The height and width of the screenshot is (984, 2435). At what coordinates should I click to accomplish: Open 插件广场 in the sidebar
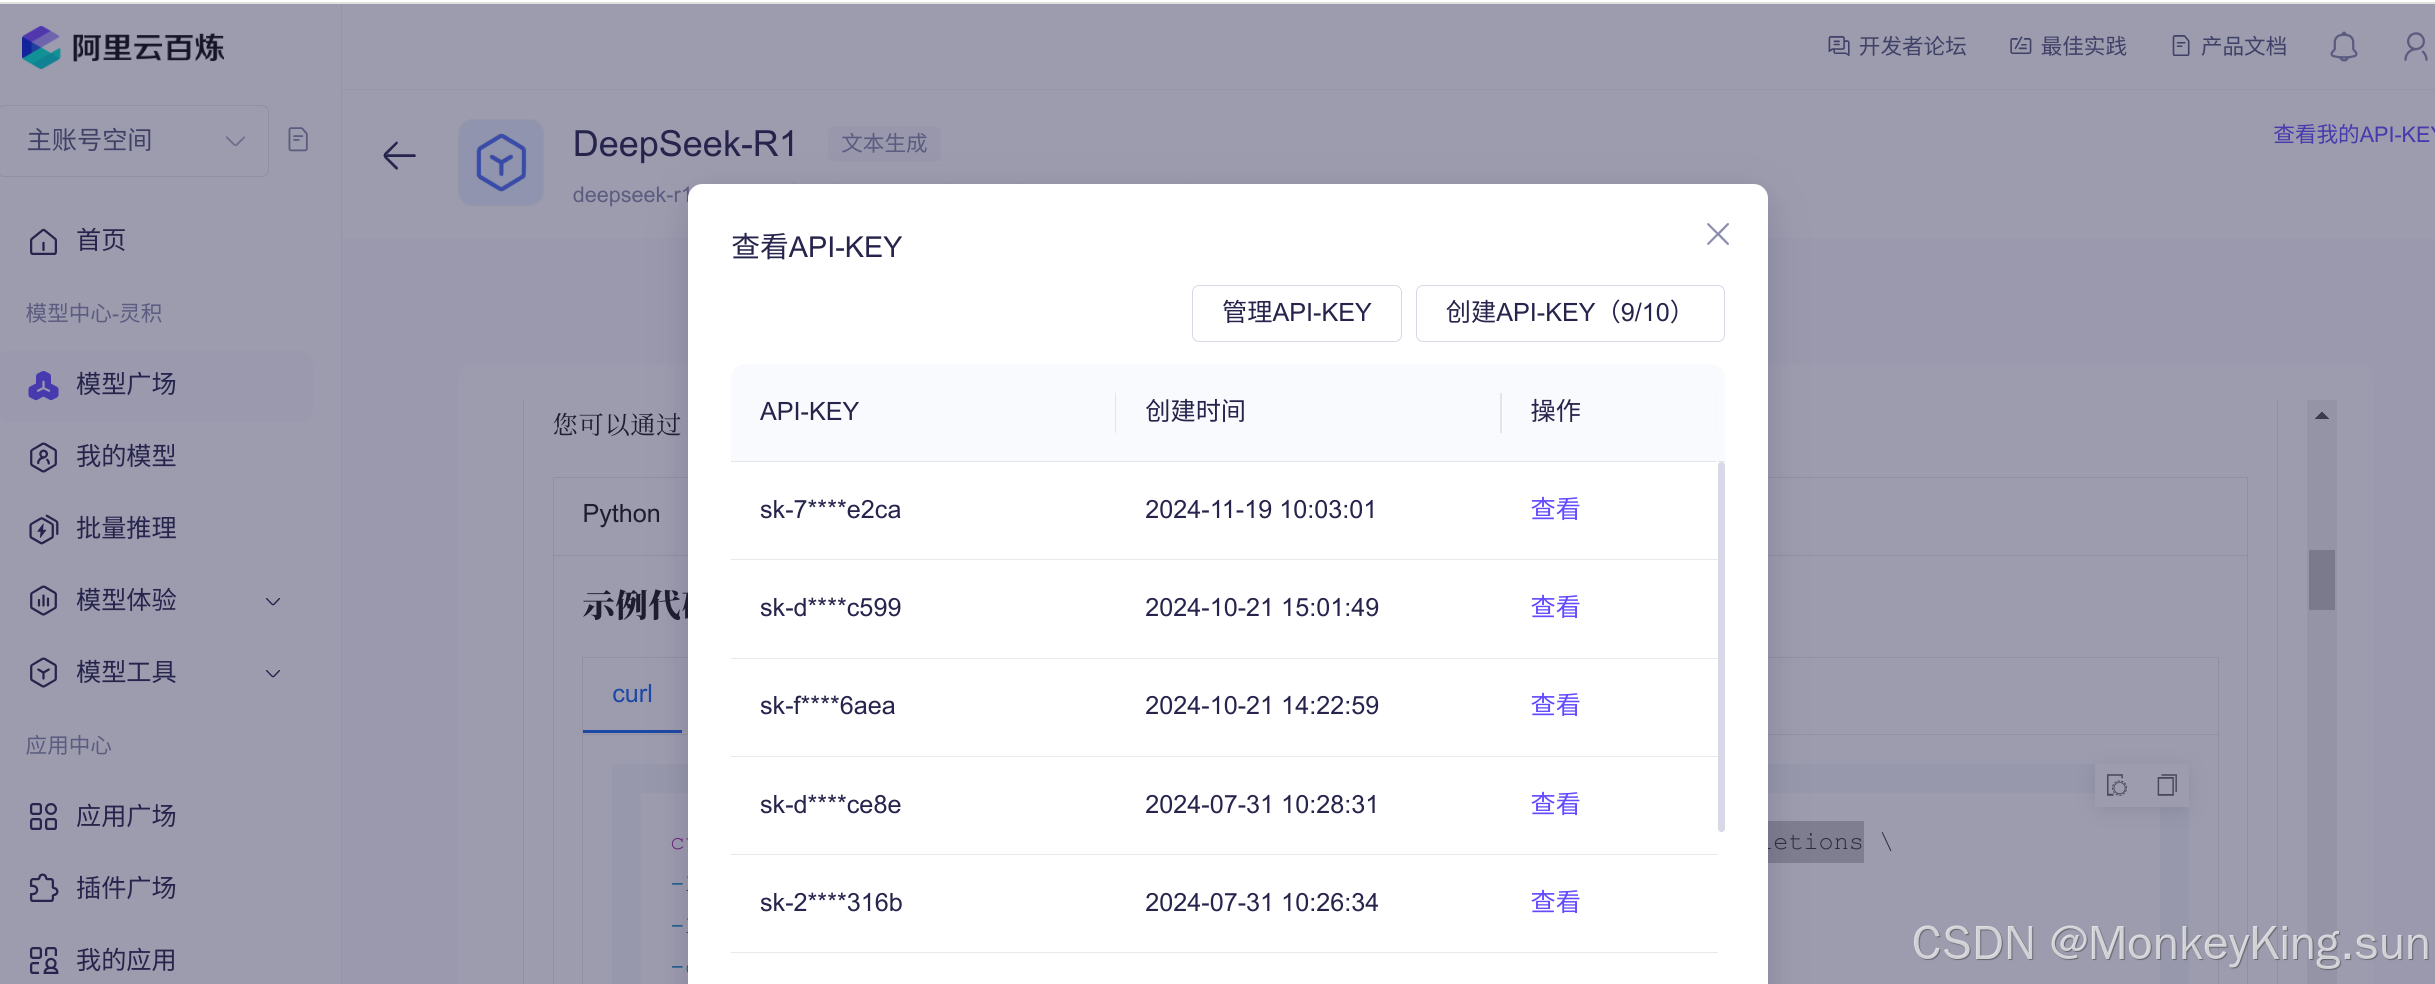[126, 888]
